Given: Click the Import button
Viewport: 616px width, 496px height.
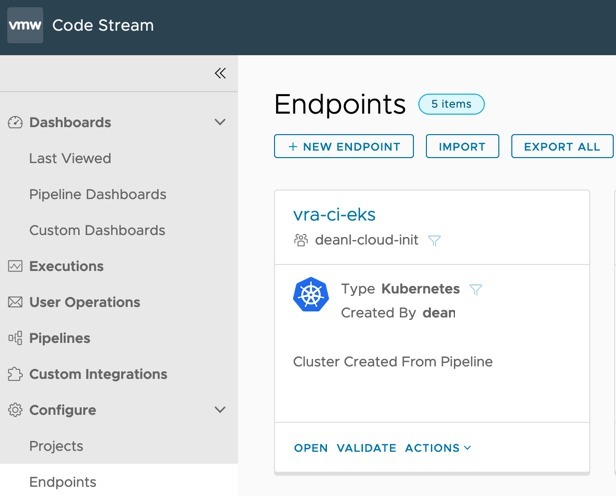Looking at the screenshot, I should coord(462,146).
